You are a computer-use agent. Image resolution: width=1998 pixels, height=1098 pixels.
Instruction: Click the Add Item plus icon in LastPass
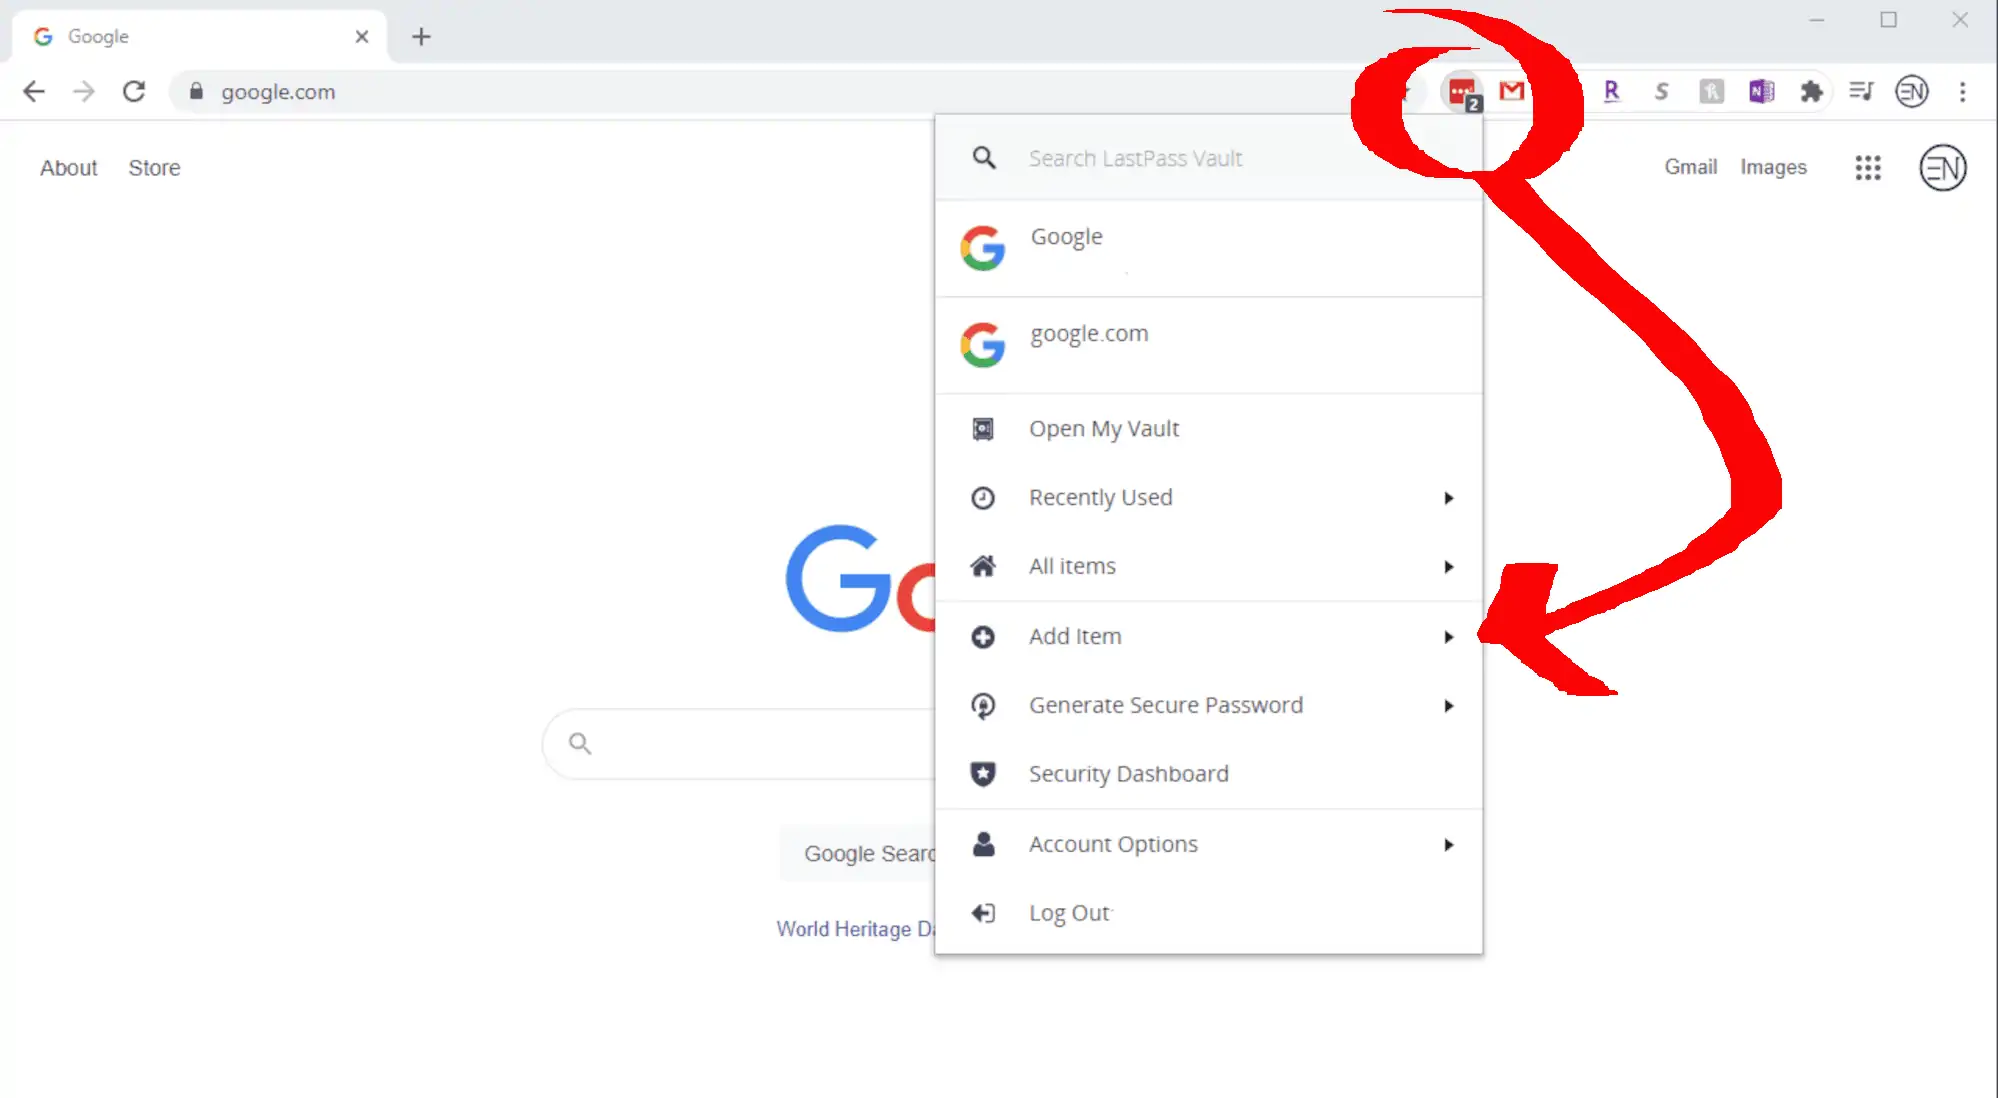click(981, 636)
